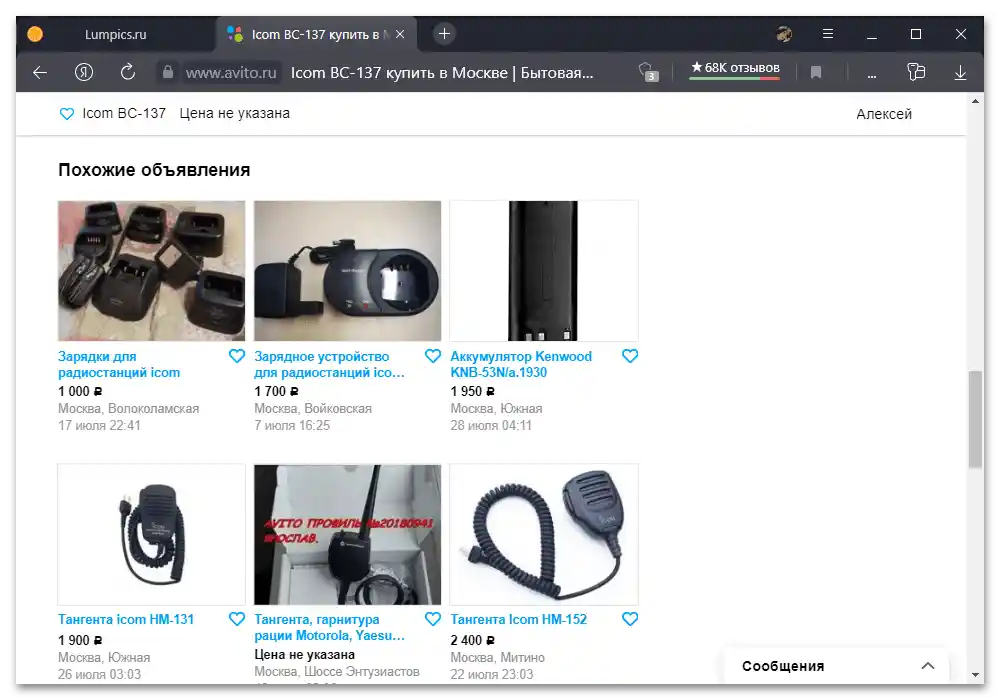The height and width of the screenshot is (700, 1000).
Task: Open the collections icon in the toolbar
Action: [x=916, y=72]
